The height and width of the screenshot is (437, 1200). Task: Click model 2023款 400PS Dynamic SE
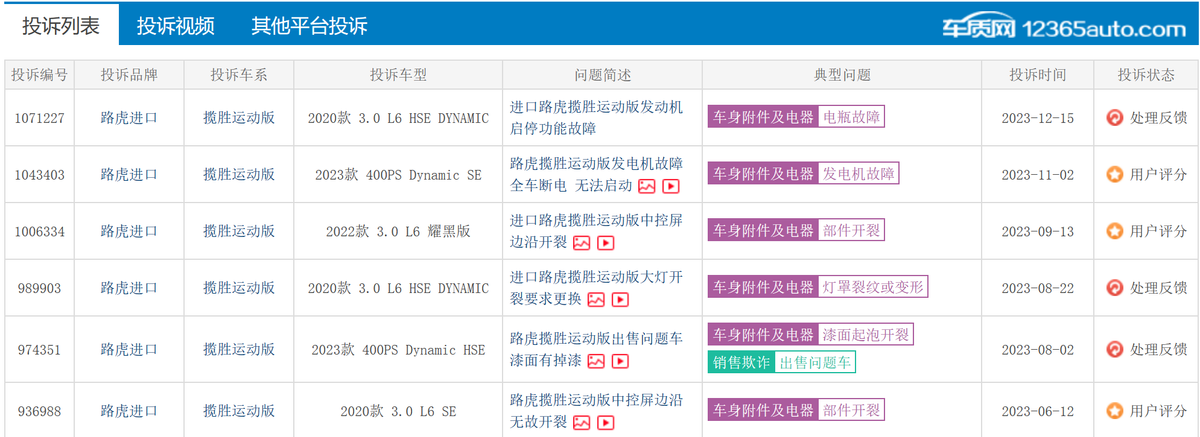click(x=398, y=174)
